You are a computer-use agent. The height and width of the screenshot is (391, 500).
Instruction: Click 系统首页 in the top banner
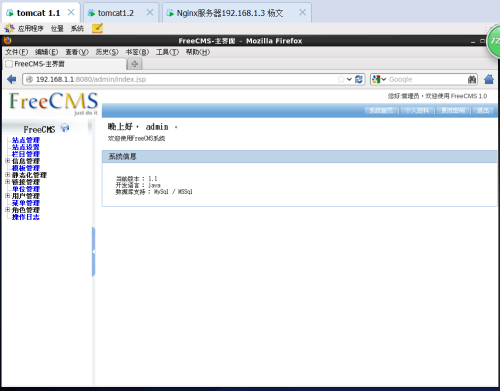tap(381, 110)
